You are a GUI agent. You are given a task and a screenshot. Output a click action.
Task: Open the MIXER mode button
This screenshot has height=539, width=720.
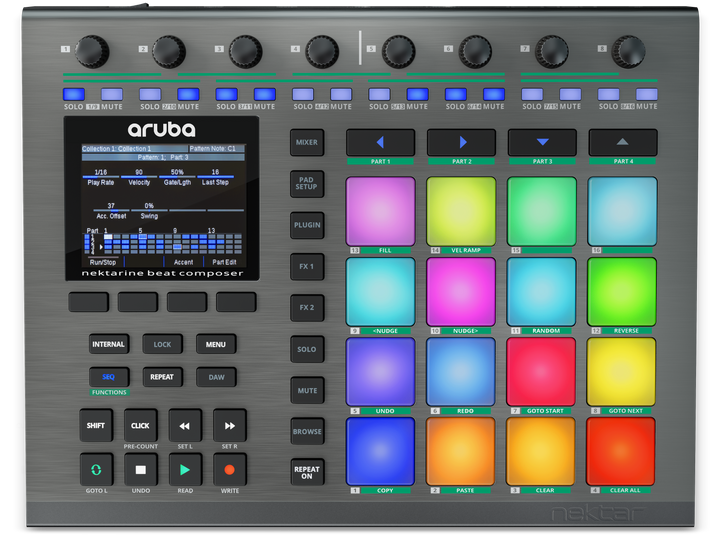point(307,142)
